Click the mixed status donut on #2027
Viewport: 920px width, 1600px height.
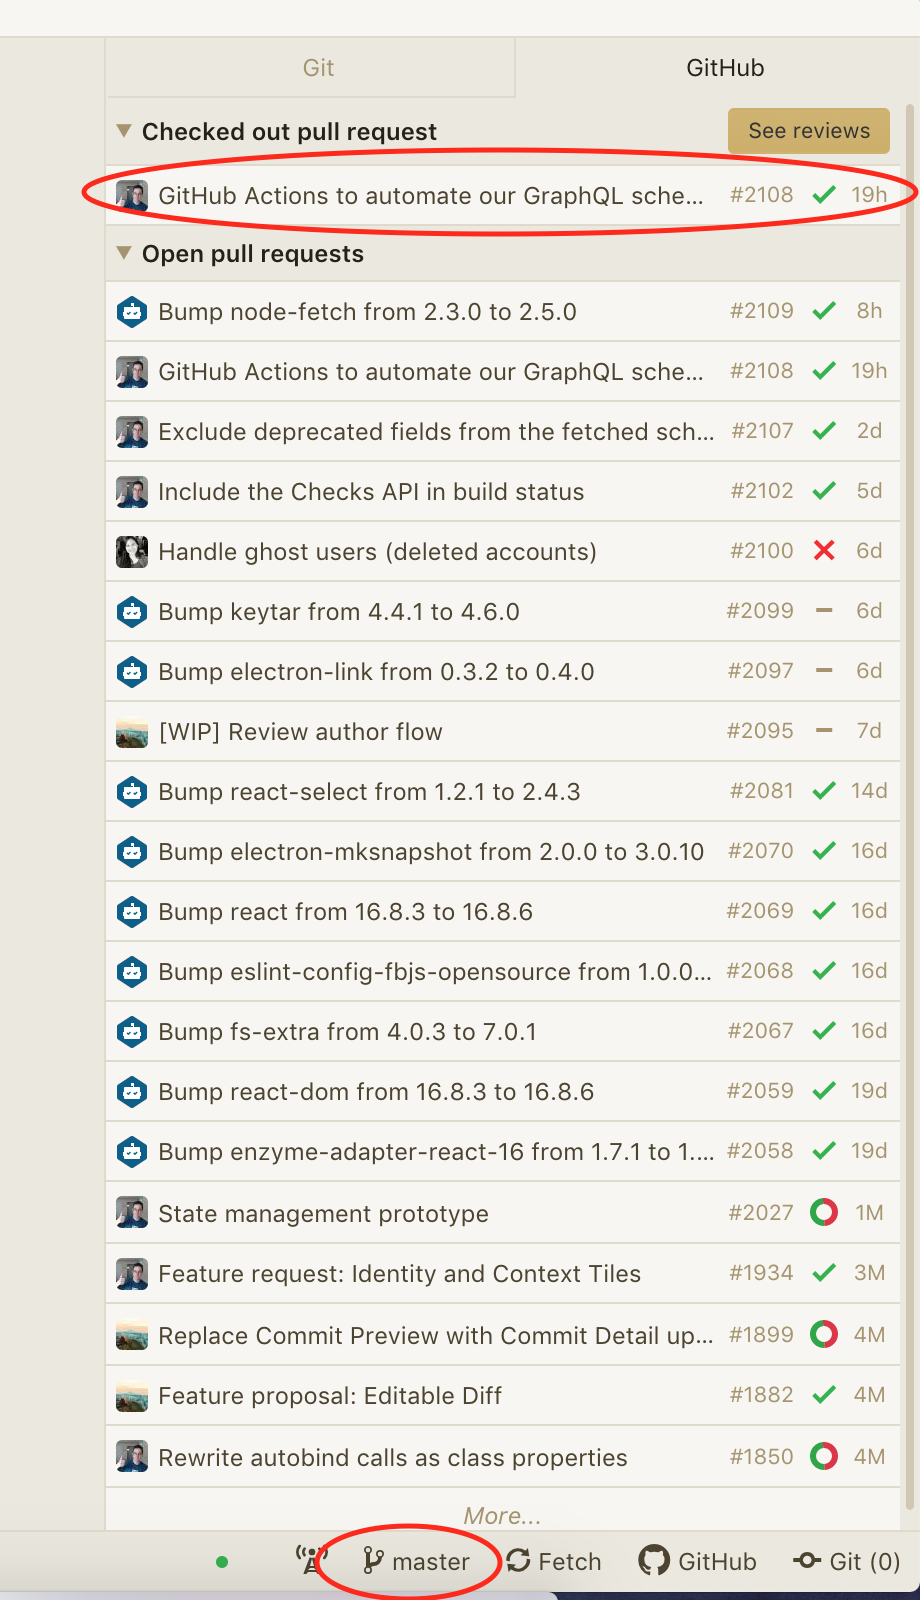click(824, 1213)
